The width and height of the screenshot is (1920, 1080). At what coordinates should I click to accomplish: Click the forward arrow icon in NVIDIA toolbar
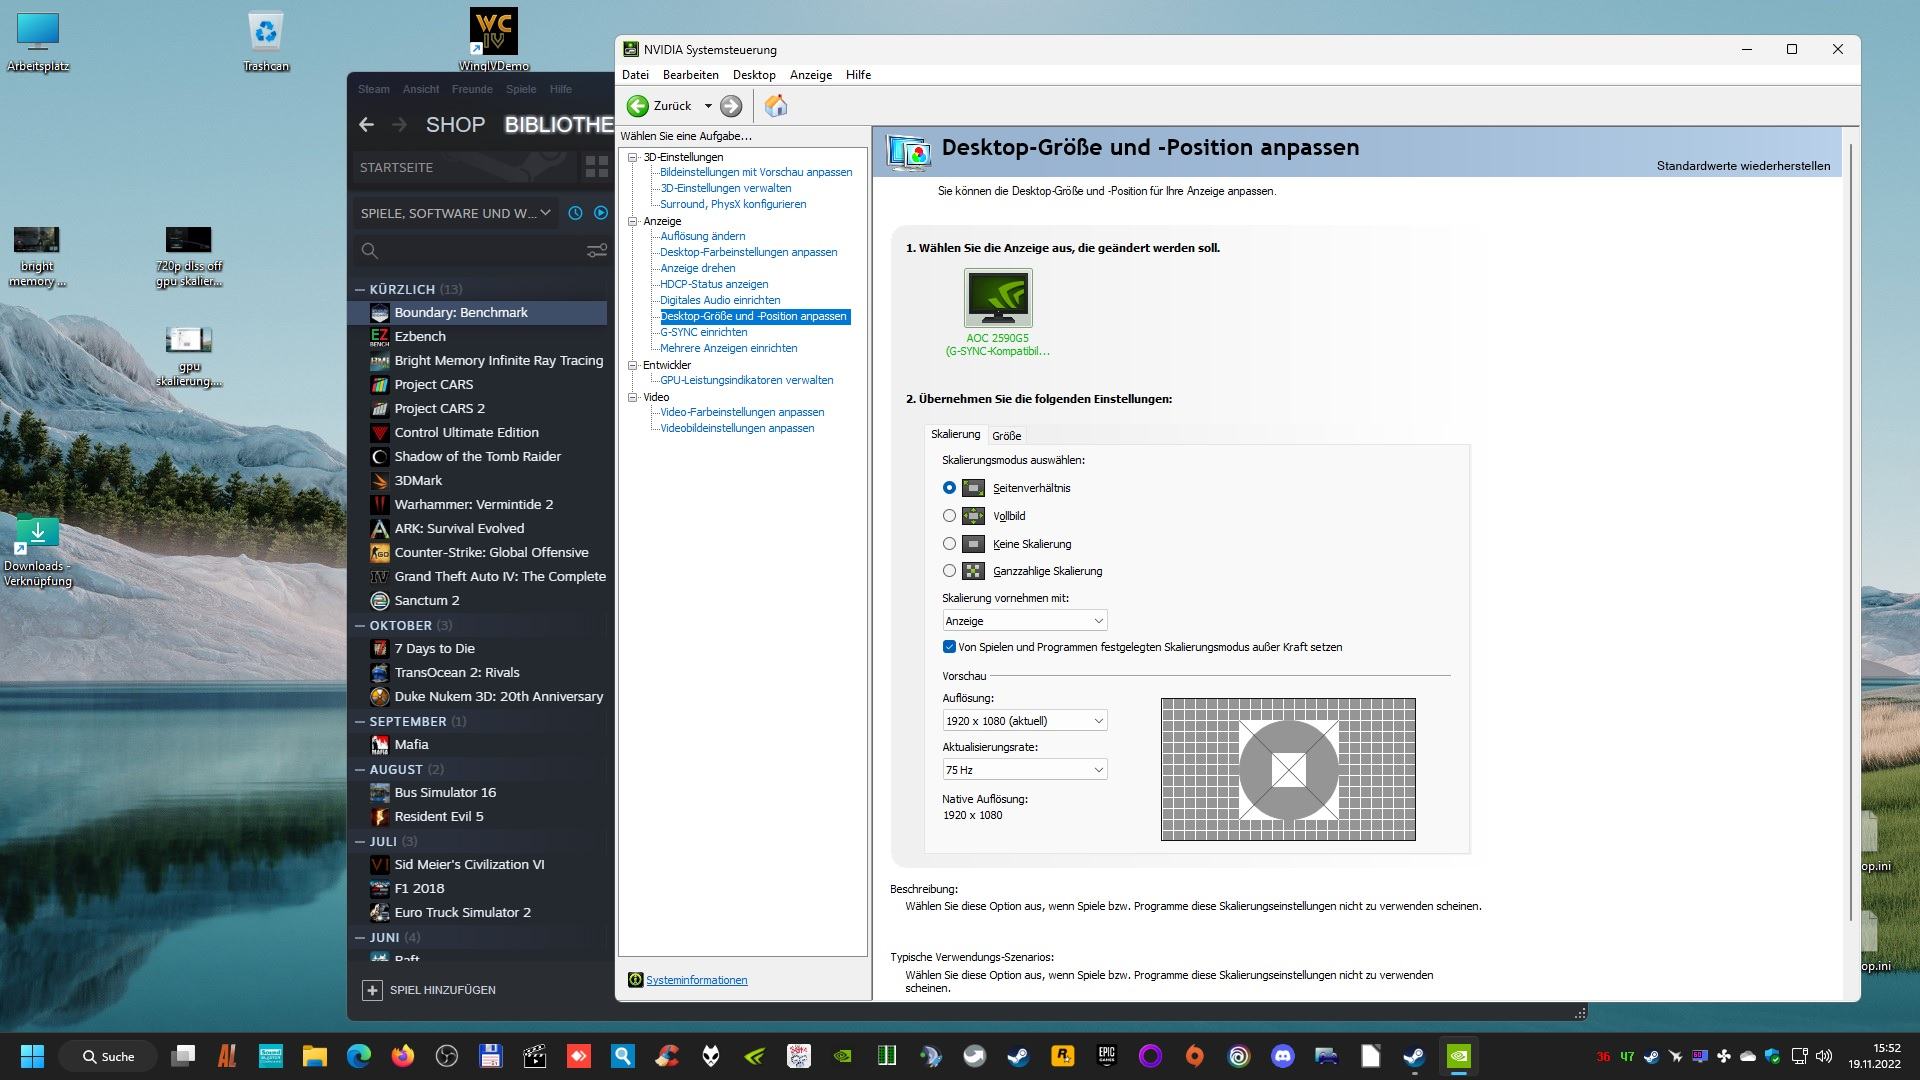[x=731, y=106]
